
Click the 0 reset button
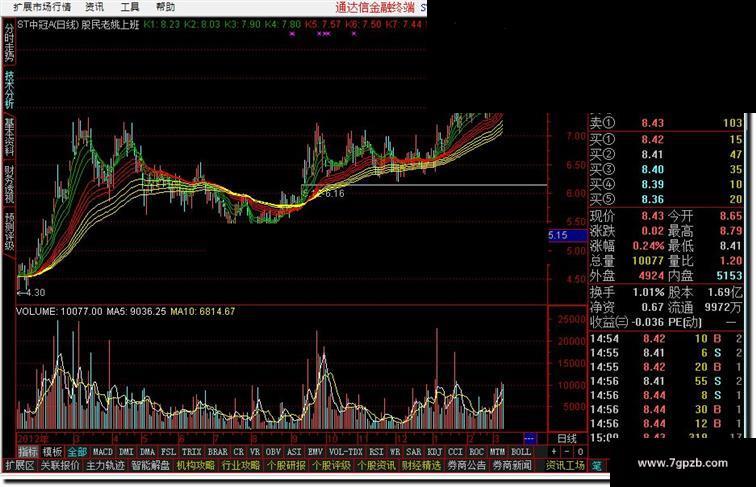tap(580, 452)
